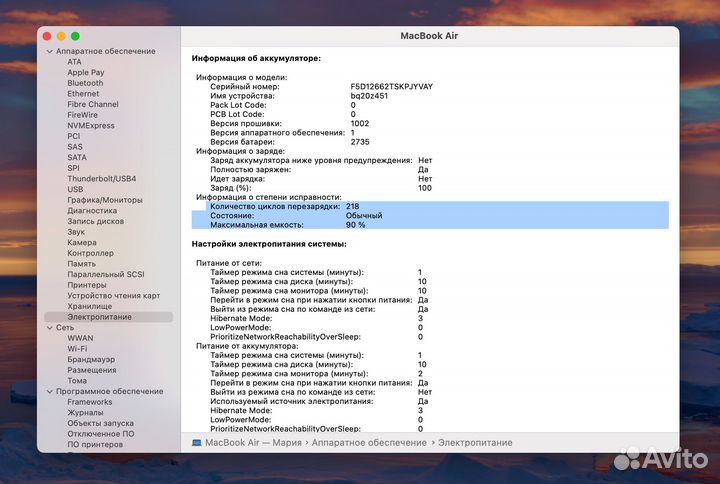720x484 pixels.
Task: Select Frameworks in software section
Action: click(90, 402)
